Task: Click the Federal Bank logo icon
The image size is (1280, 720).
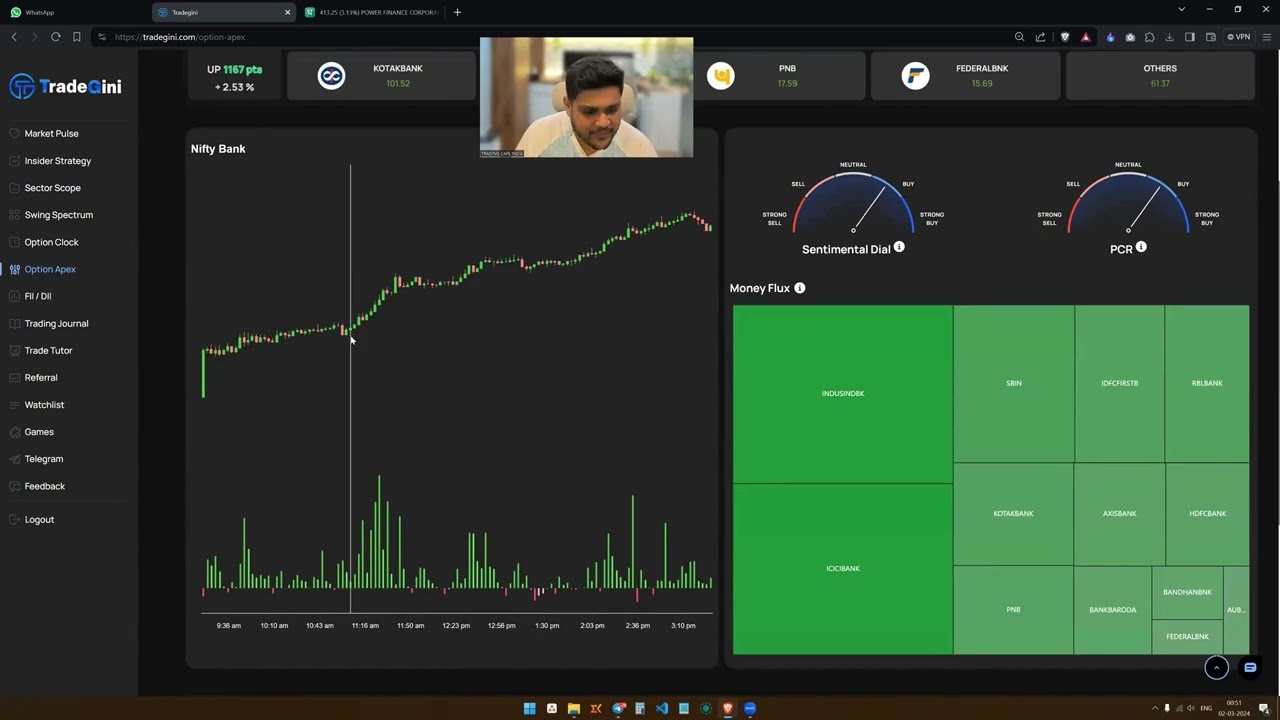Action: click(915, 76)
